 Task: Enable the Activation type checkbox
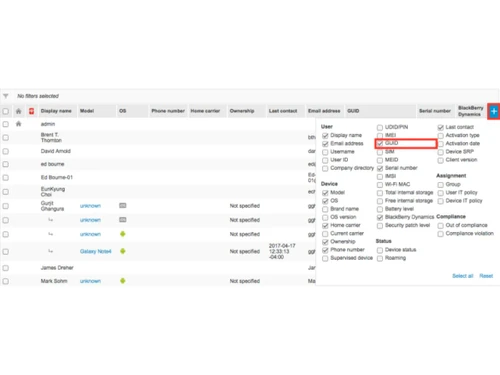click(441, 136)
